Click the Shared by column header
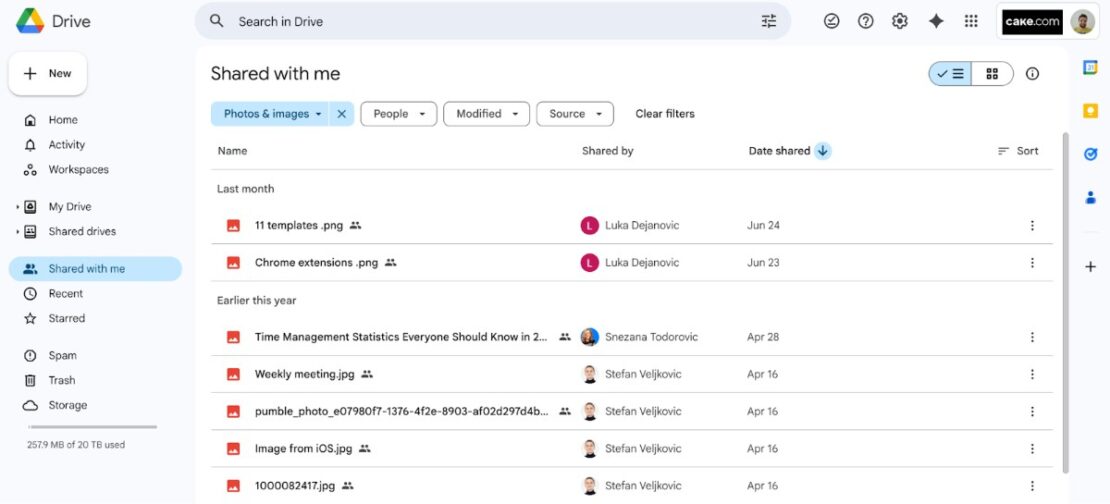This screenshot has height=504, width=1110. [x=607, y=151]
